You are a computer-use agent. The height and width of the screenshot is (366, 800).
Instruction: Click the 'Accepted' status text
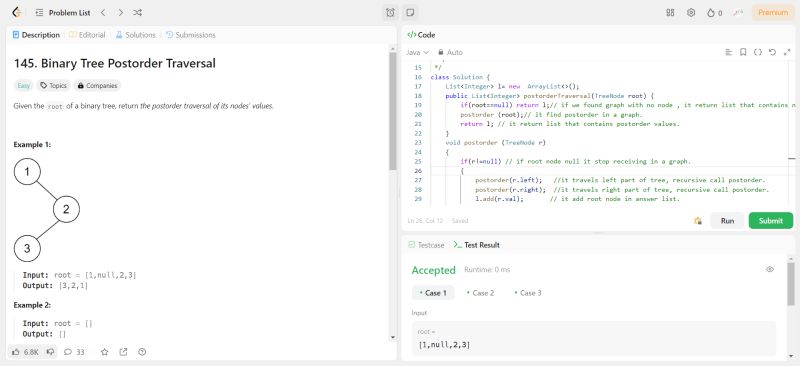tap(433, 270)
